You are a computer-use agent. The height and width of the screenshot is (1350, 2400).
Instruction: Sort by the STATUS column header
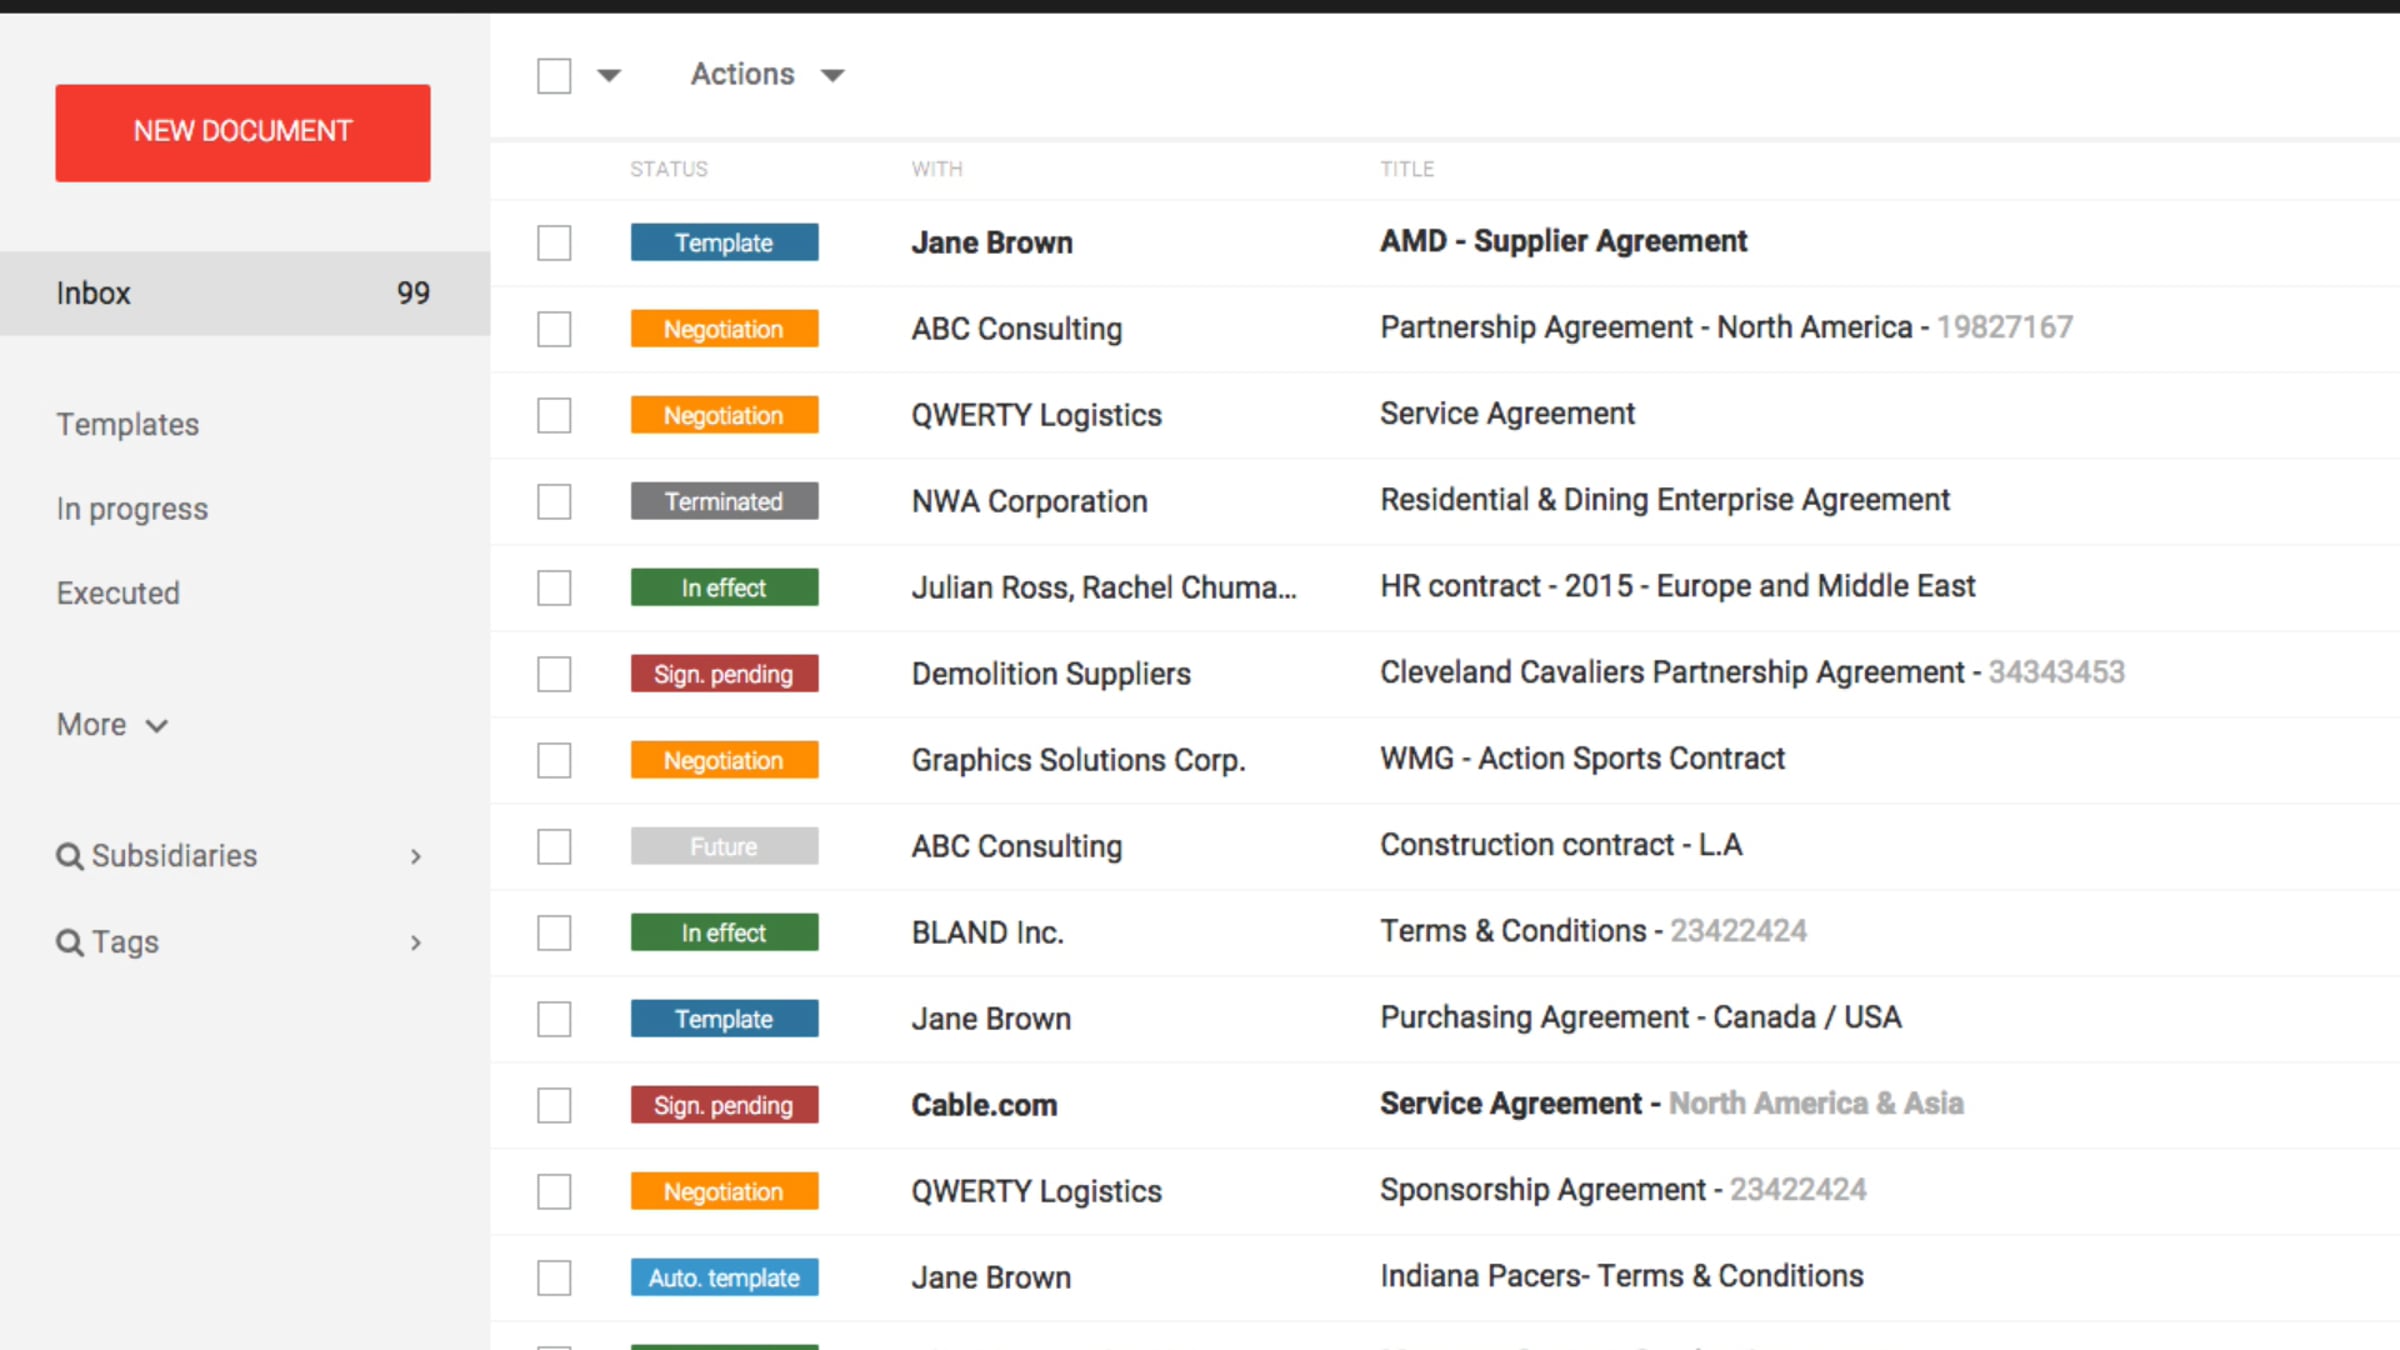(x=669, y=169)
